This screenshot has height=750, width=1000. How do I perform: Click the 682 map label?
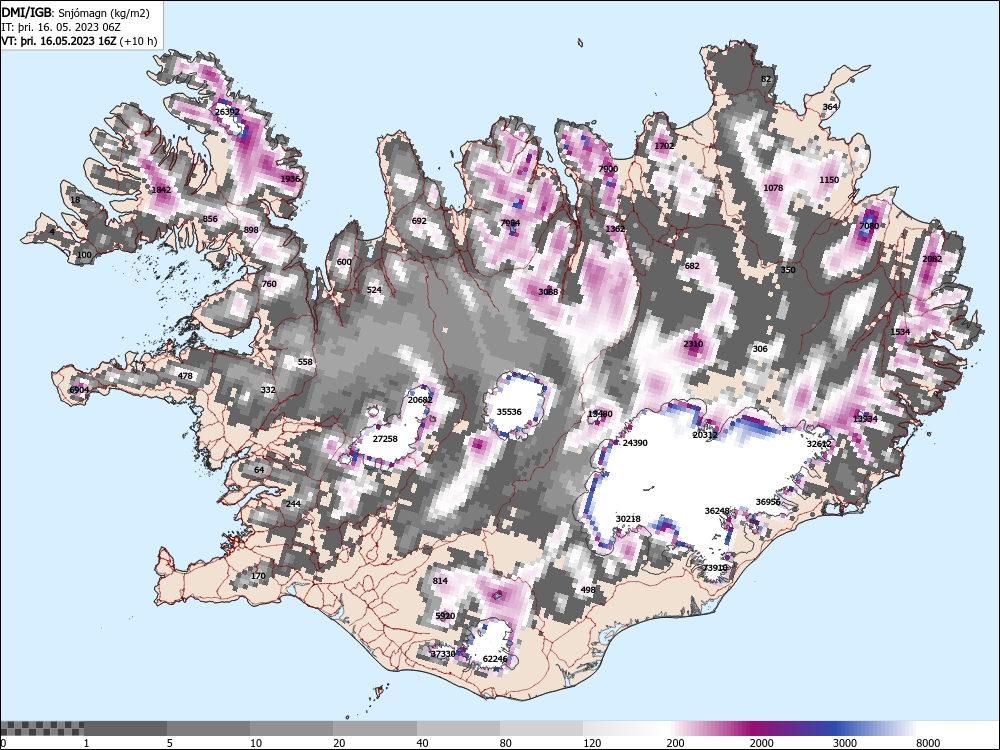[x=692, y=267]
